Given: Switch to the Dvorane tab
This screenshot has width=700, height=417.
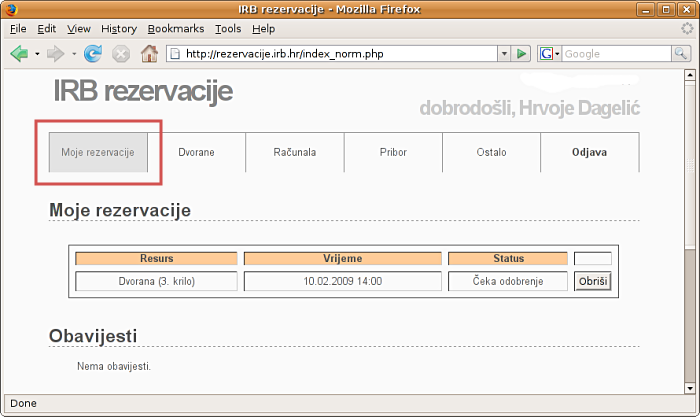Looking at the screenshot, I should tap(196, 153).
